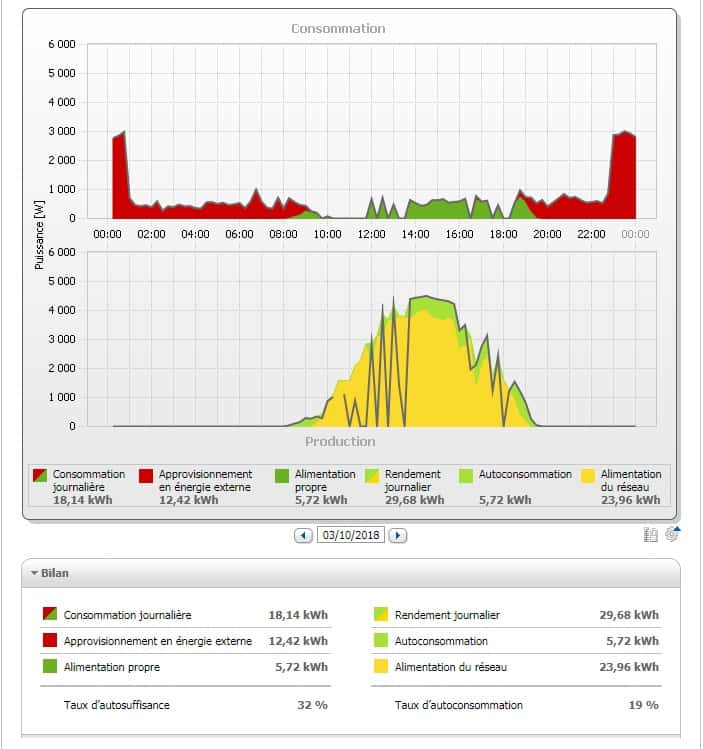Go to the previous day arrow

coord(303,535)
